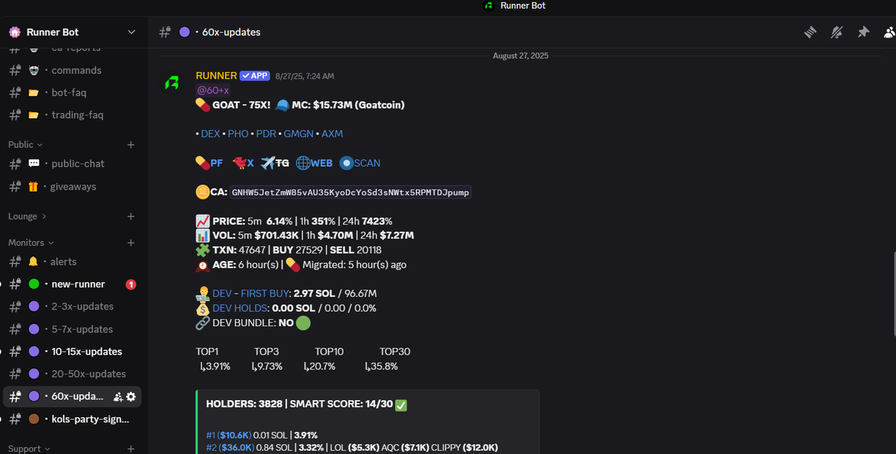Open the 10-15x-updates channel
The width and height of the screenshot is (896, 454).
click(x=85, y=352)
